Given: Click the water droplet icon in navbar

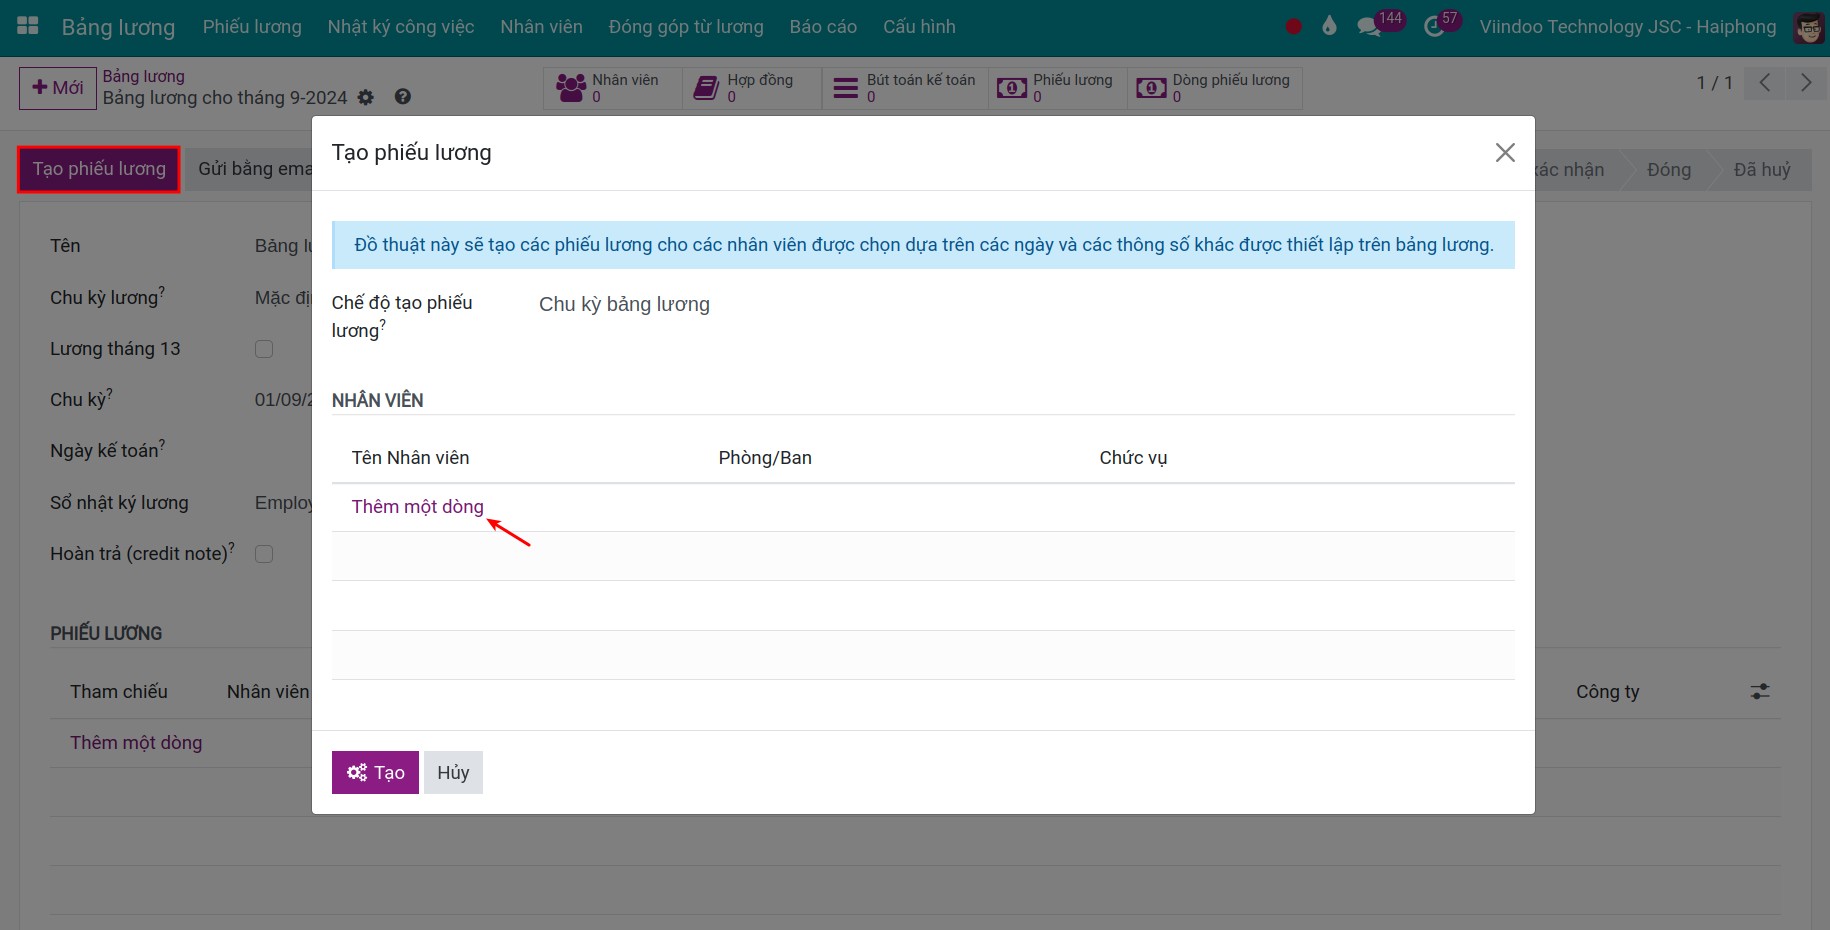Looking at the screenshot, I should [x=1329, y=26].
